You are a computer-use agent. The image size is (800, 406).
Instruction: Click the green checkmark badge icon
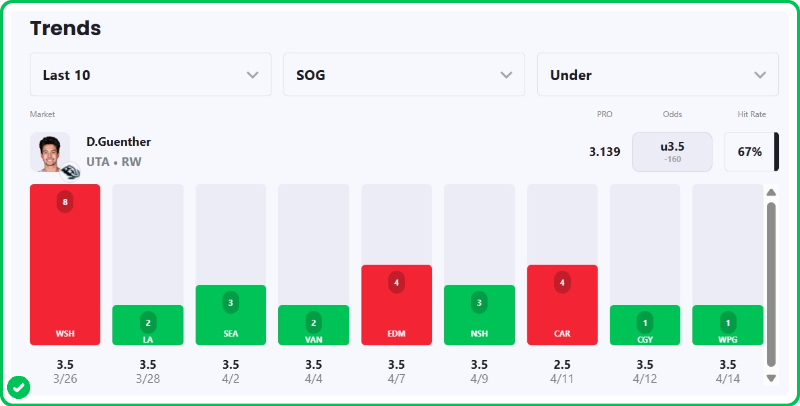(18, 386)
